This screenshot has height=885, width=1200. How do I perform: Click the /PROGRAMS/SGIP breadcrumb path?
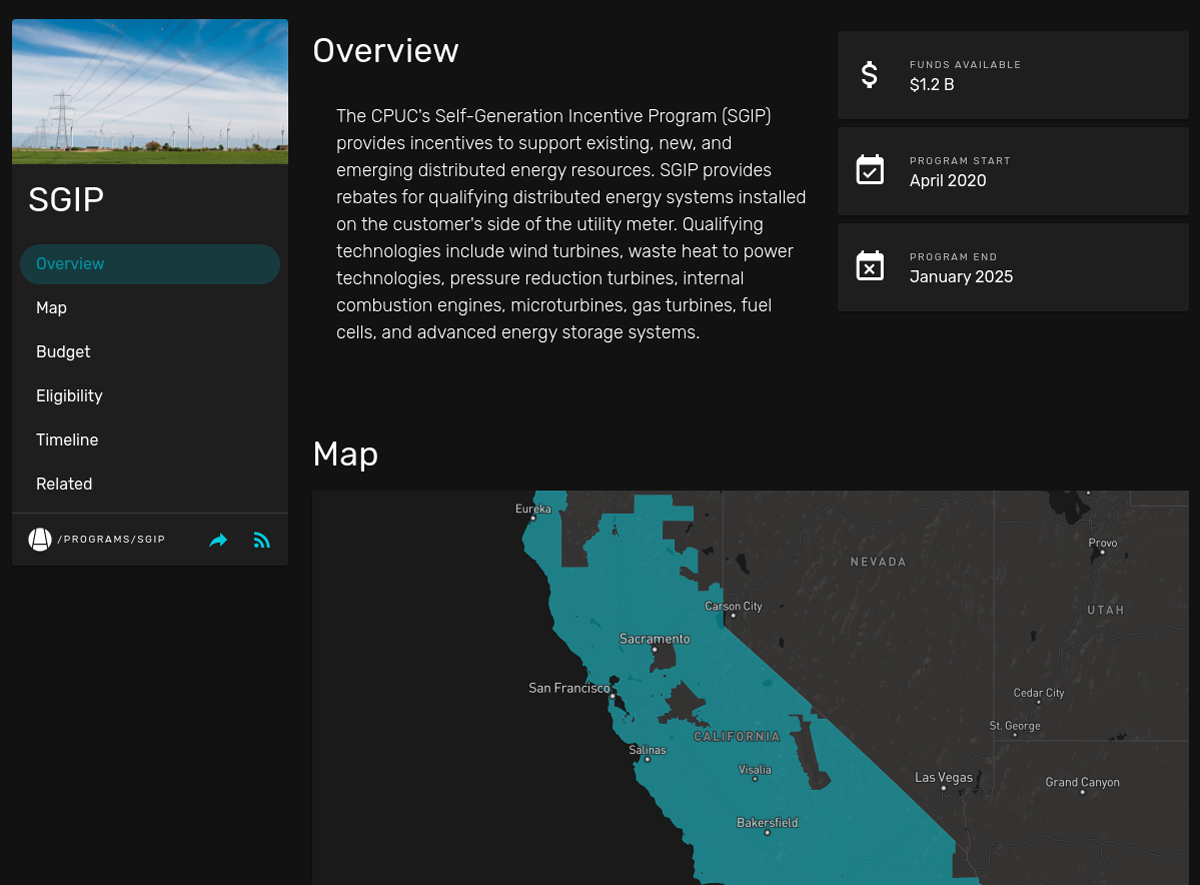pyautogui.click(x=111, y=540)
